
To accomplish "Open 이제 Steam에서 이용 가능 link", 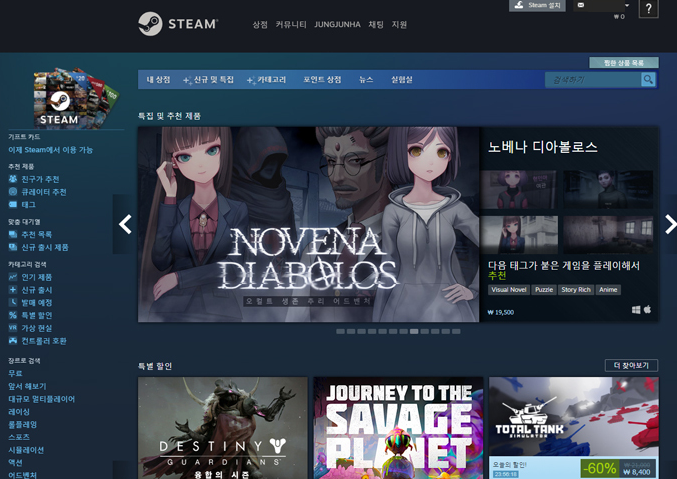I will [51, 150].
